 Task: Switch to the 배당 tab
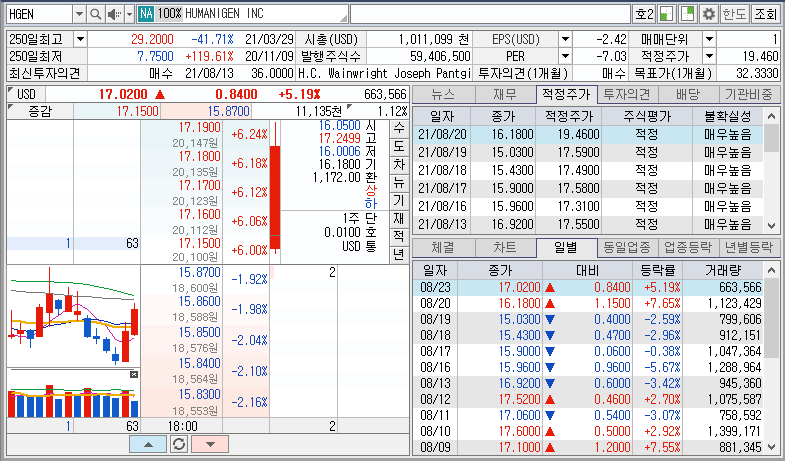click(688, 94)
